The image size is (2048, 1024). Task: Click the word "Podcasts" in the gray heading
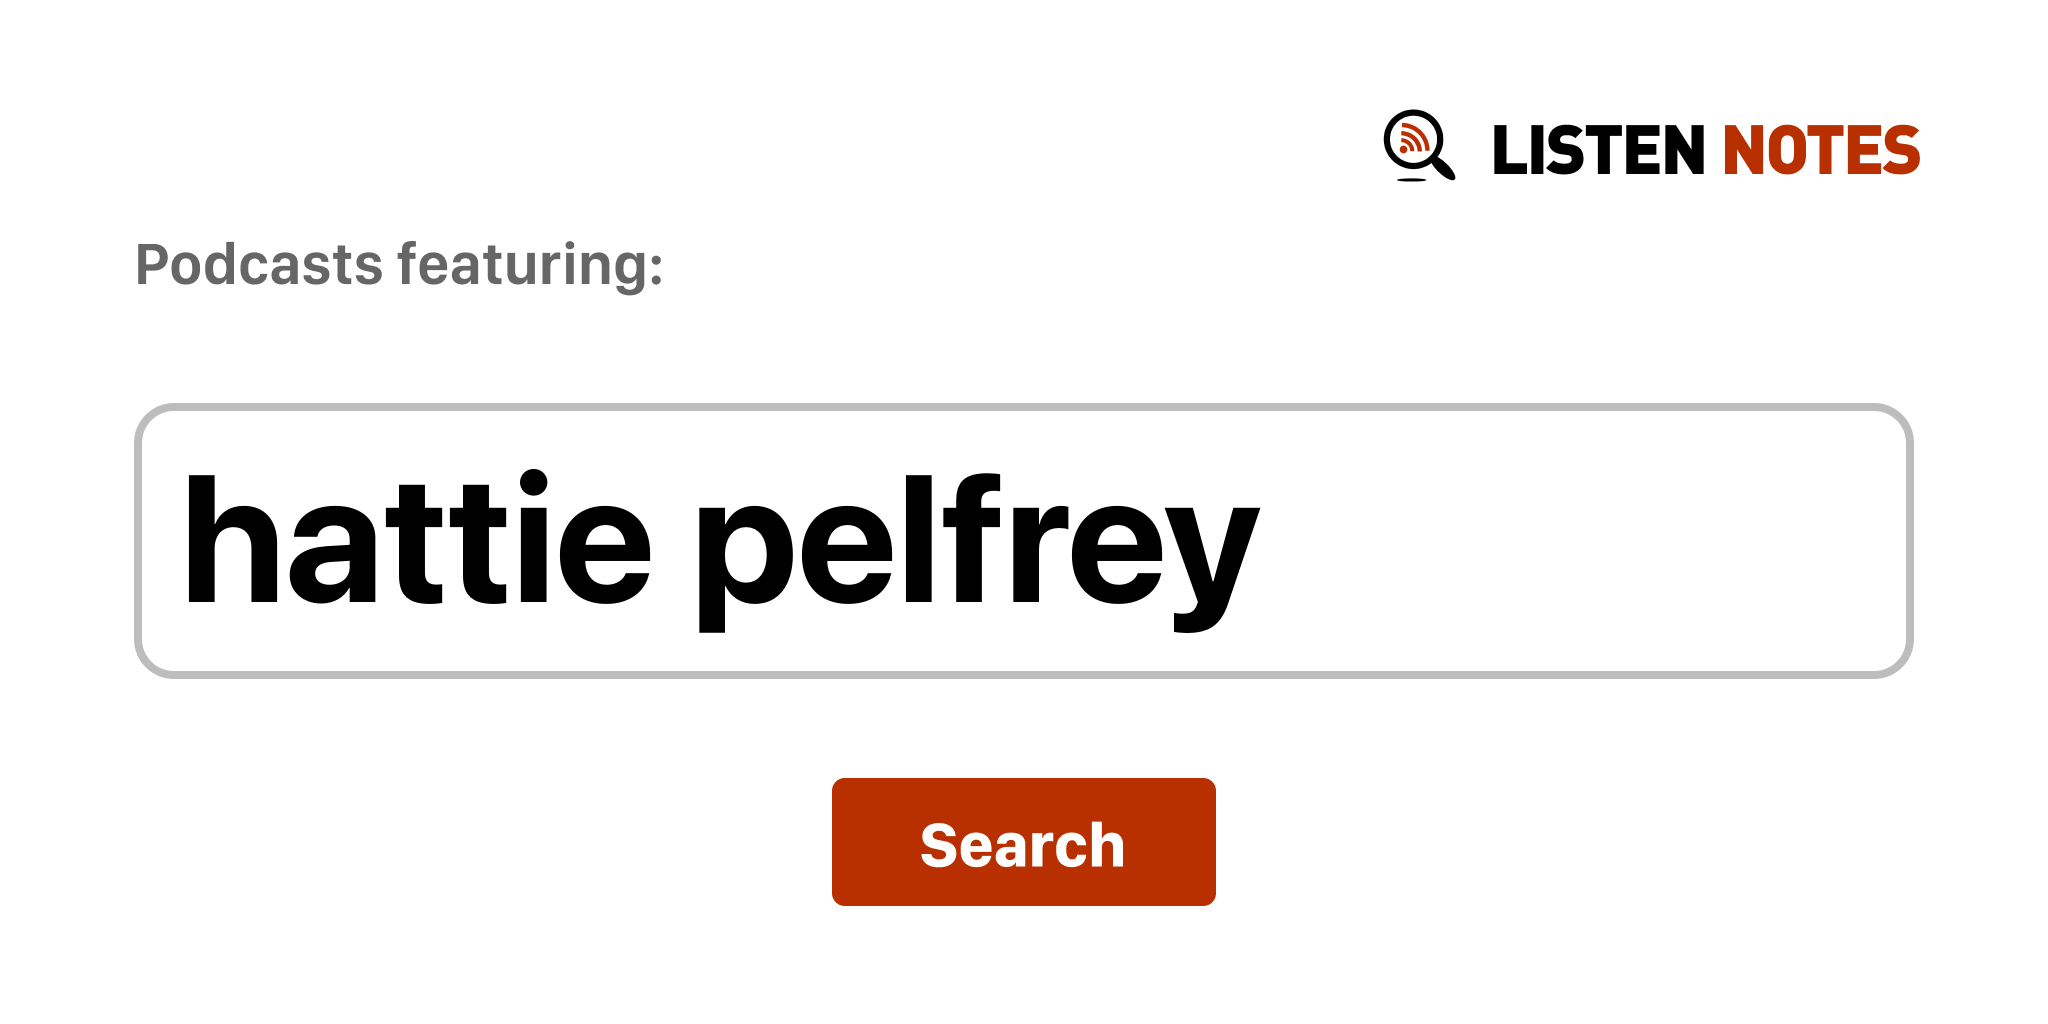click(x=259, y=265)
